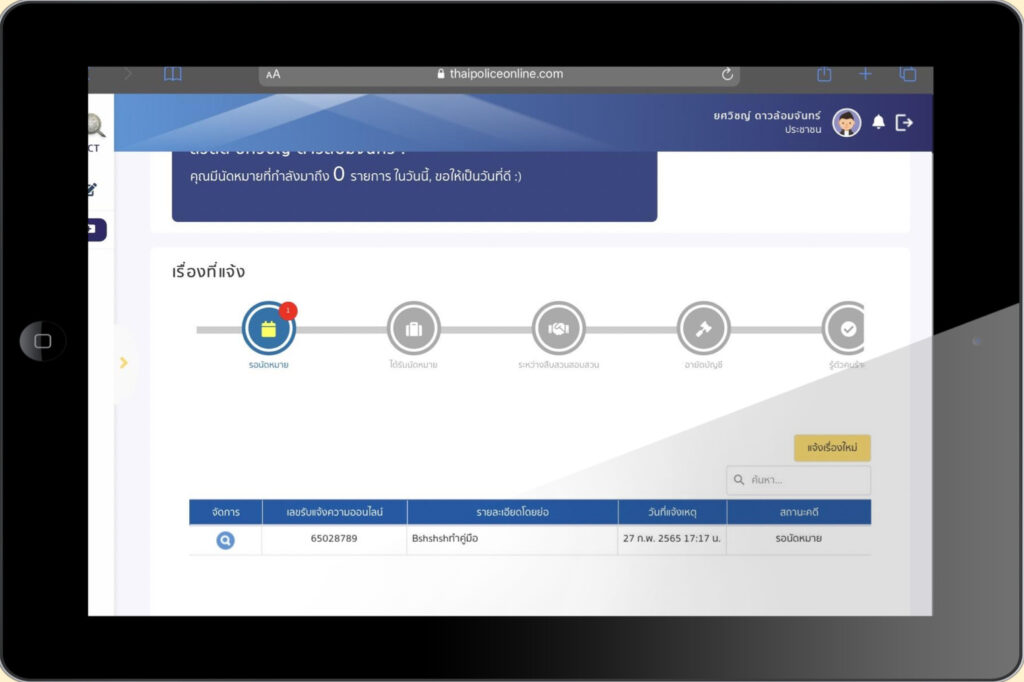Click the 'แจ้งเรื่องใหม่' yellow button

(x=832, y=448)
